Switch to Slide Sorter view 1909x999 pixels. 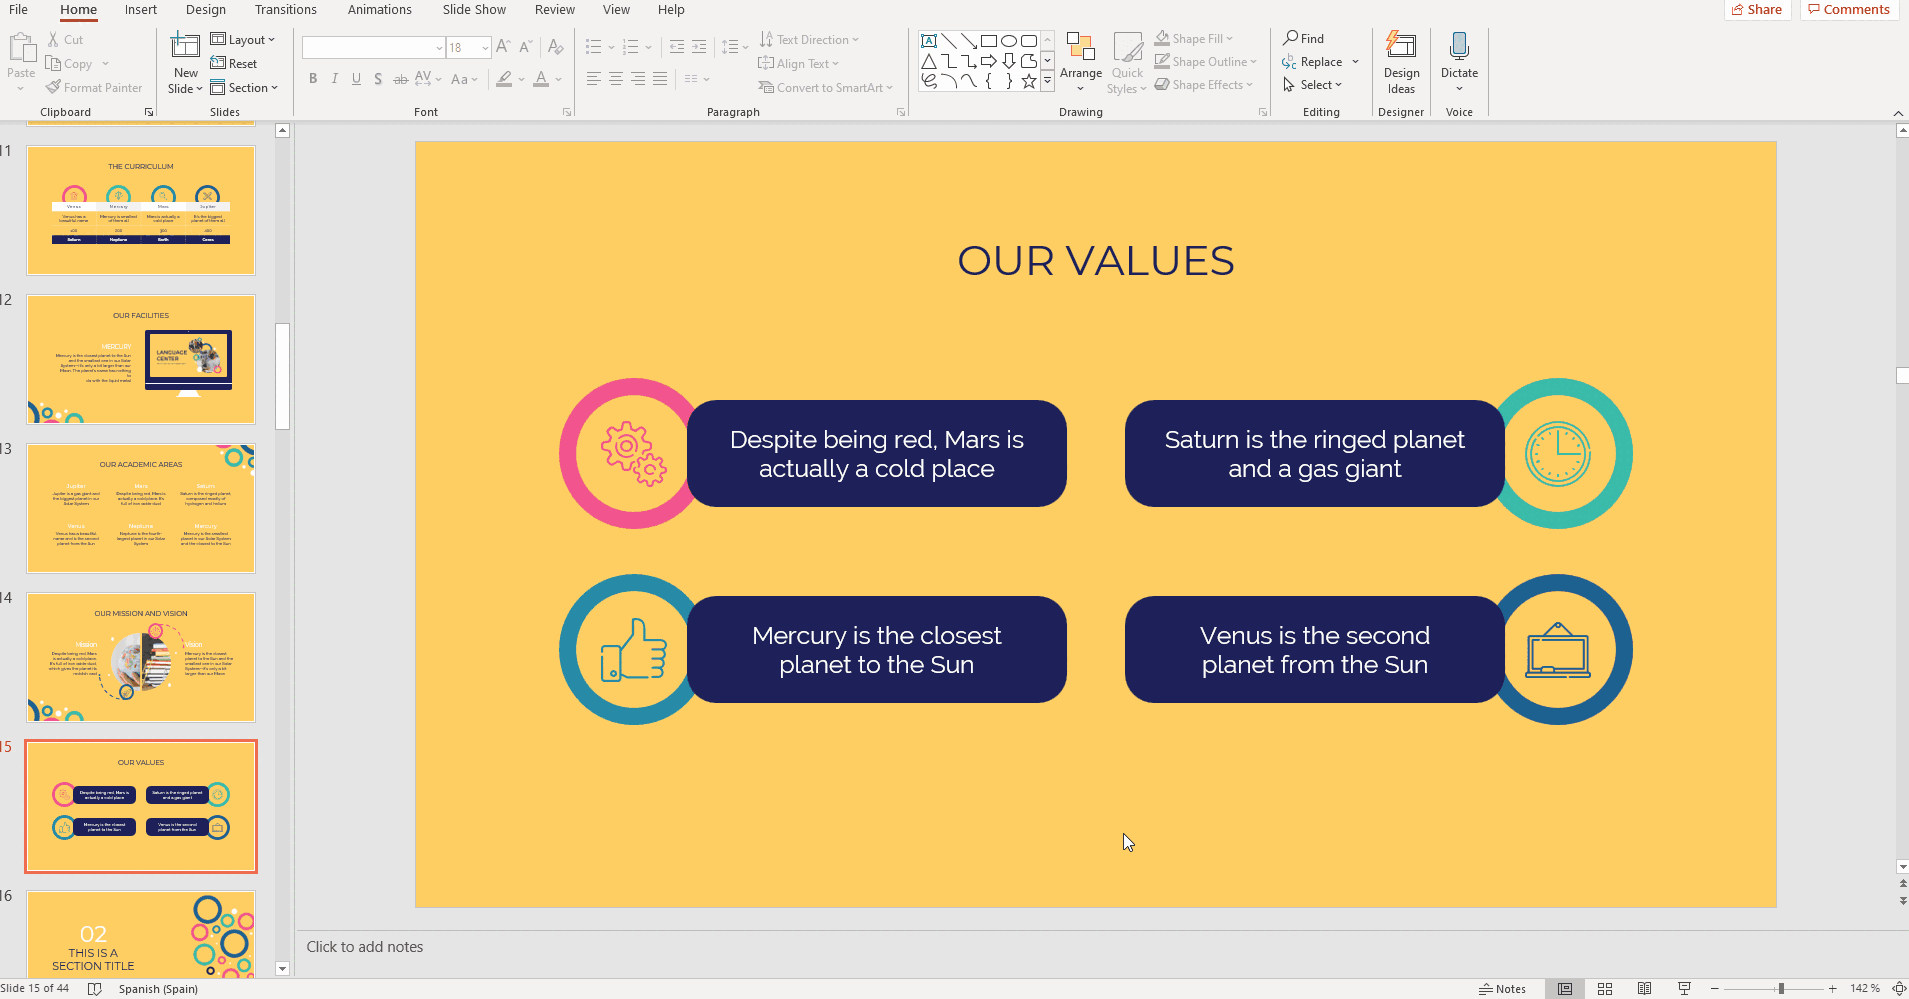tap(1604, 989)
